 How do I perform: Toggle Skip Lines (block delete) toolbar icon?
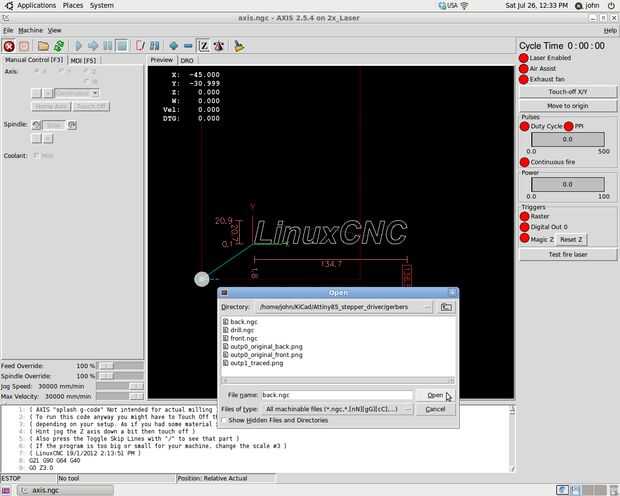[140, 46]
